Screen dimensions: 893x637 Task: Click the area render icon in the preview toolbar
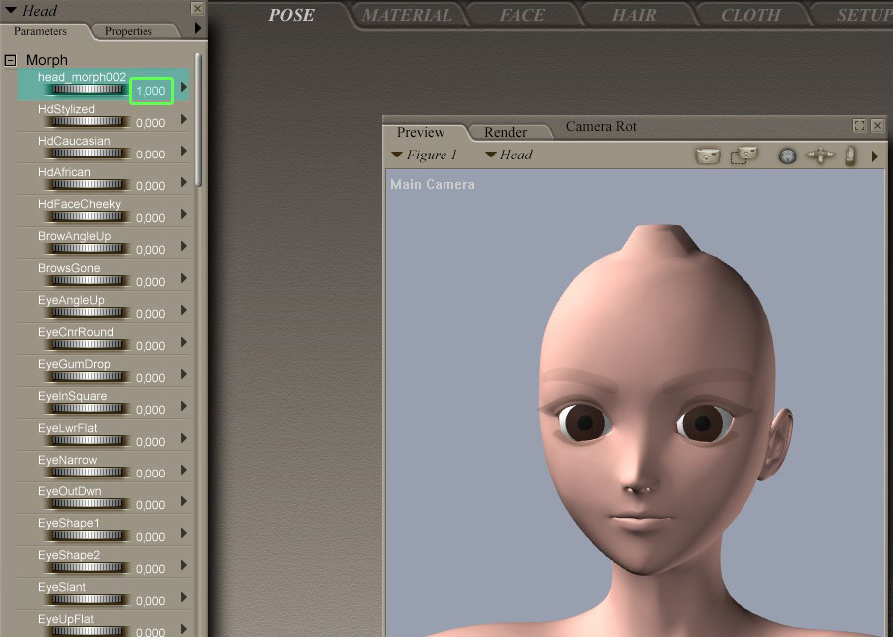(x=744, y=155)
